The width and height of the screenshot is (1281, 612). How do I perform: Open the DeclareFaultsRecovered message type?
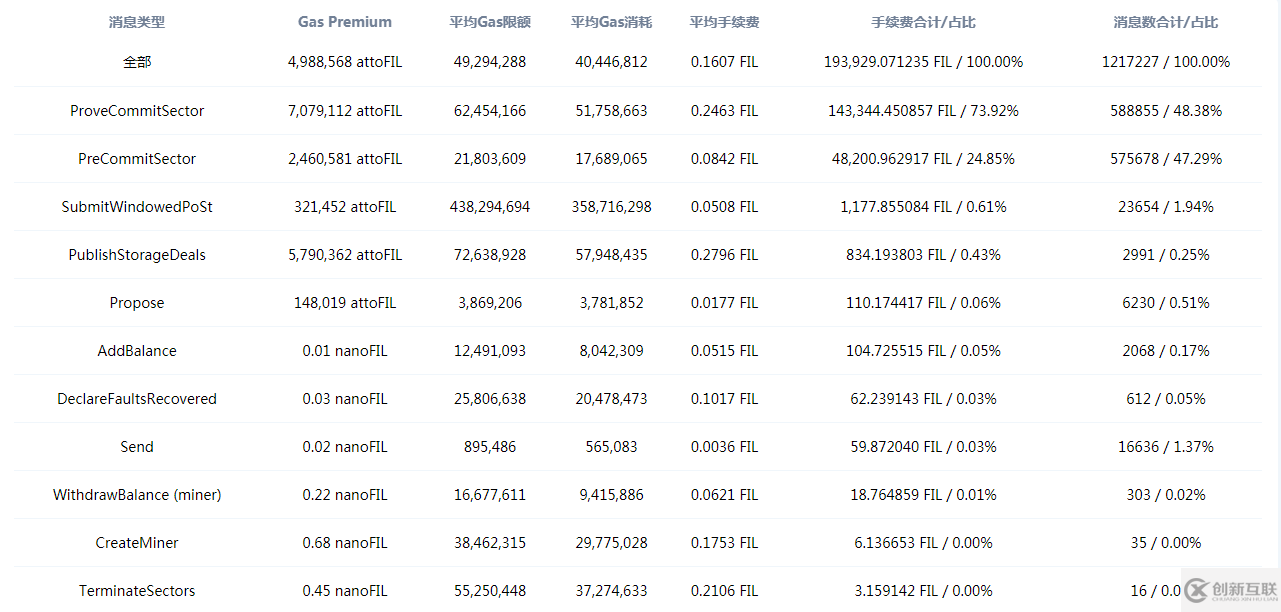137,399
